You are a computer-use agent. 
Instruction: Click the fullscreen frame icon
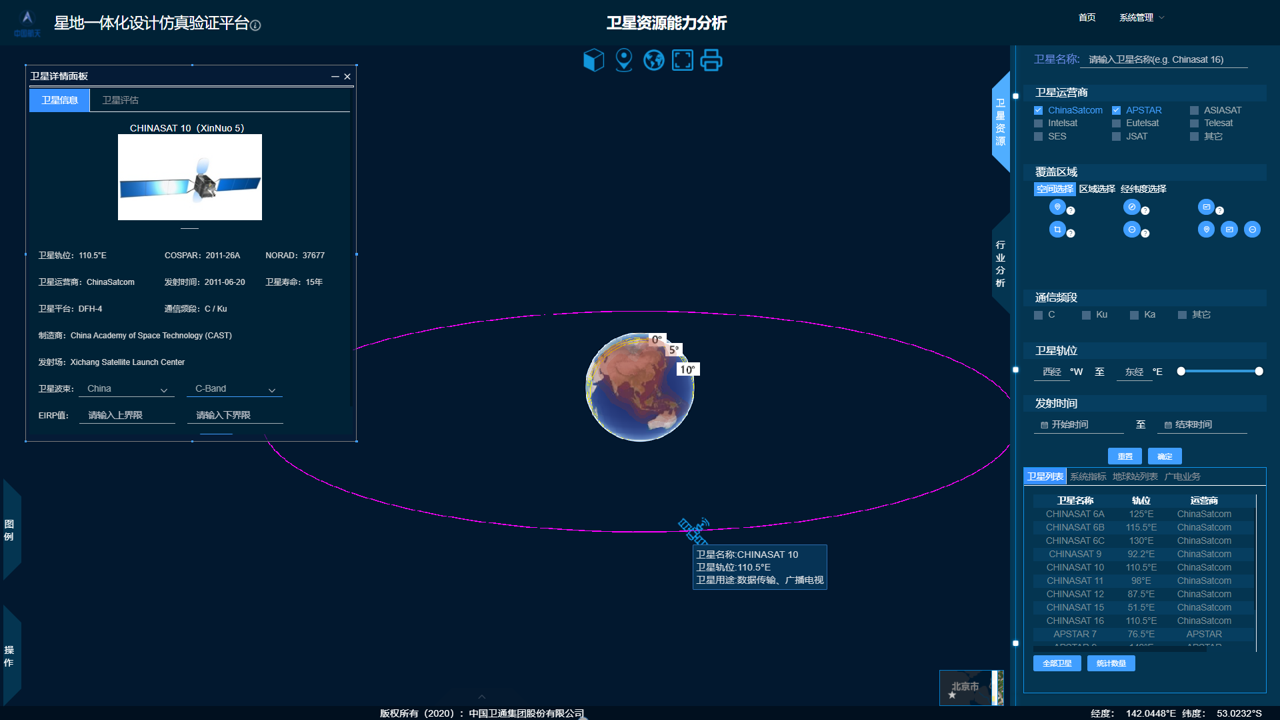coord(683,60)
